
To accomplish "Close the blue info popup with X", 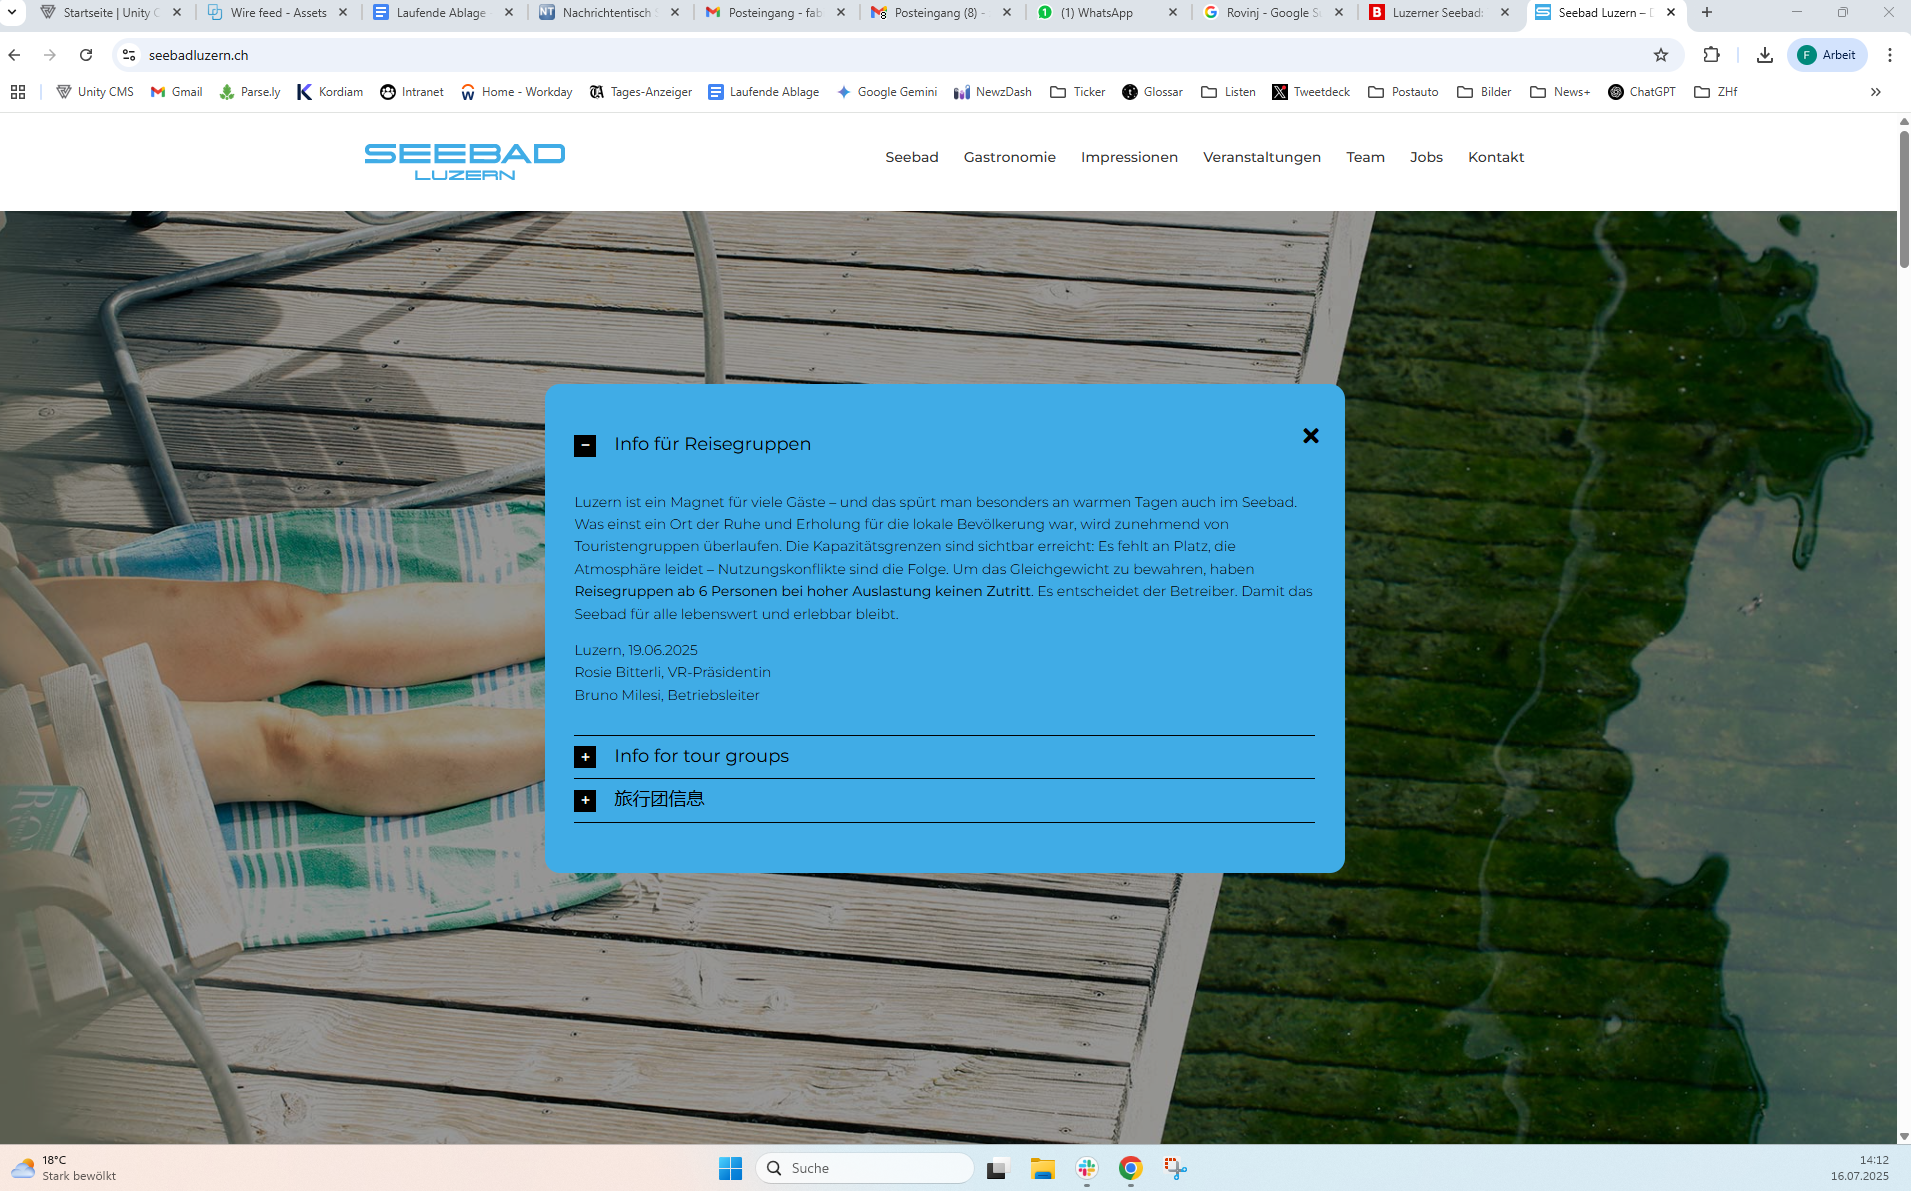I will (1310, 436).
